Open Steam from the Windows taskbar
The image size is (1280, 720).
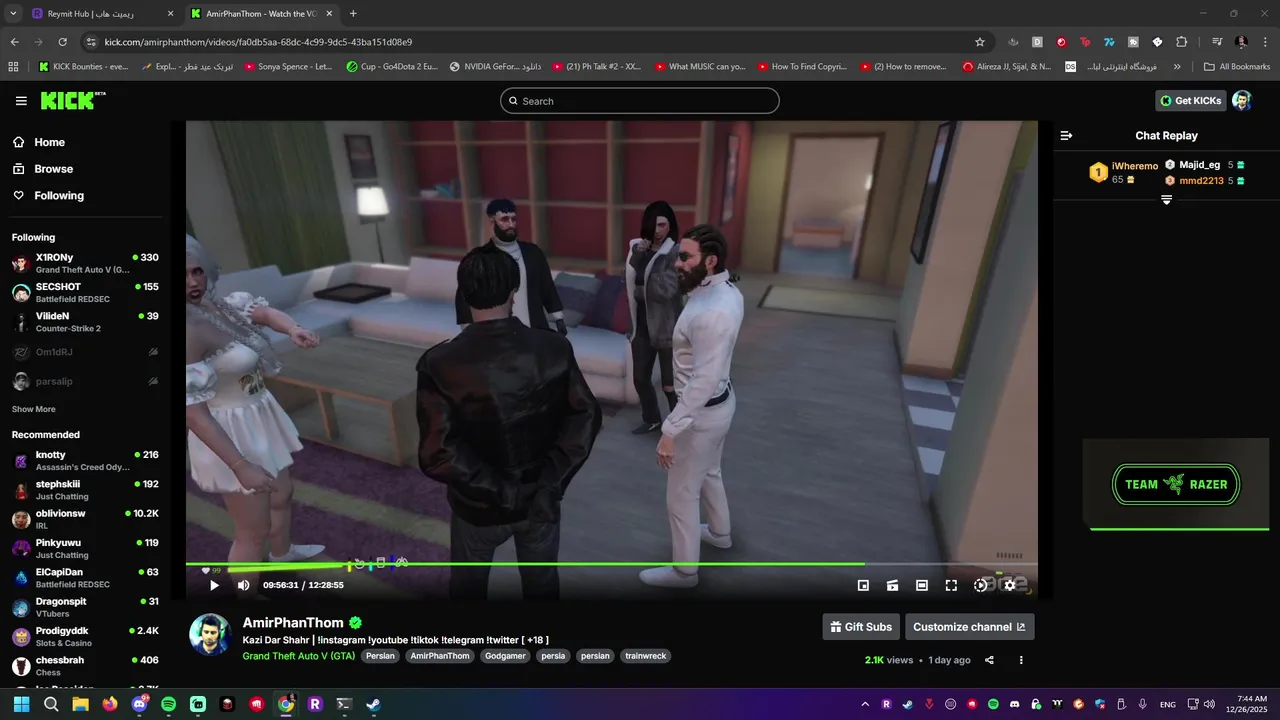coord(373,704)
